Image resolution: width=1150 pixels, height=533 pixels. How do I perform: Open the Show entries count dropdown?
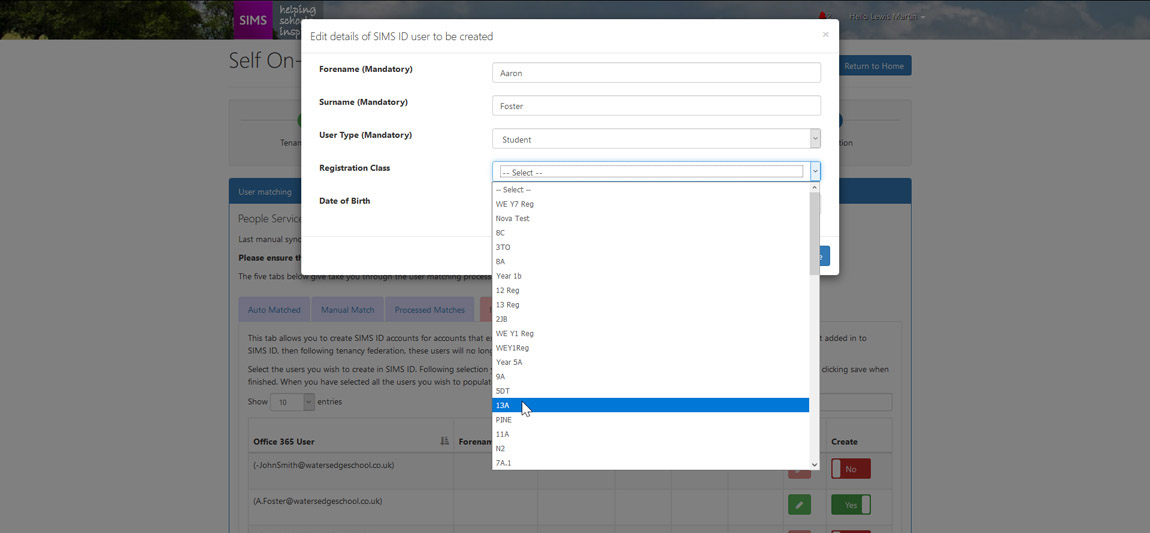[x=292, y=402]
